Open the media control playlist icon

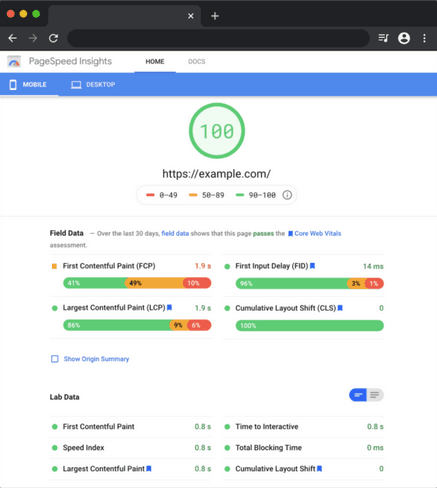tap(383, 38)
